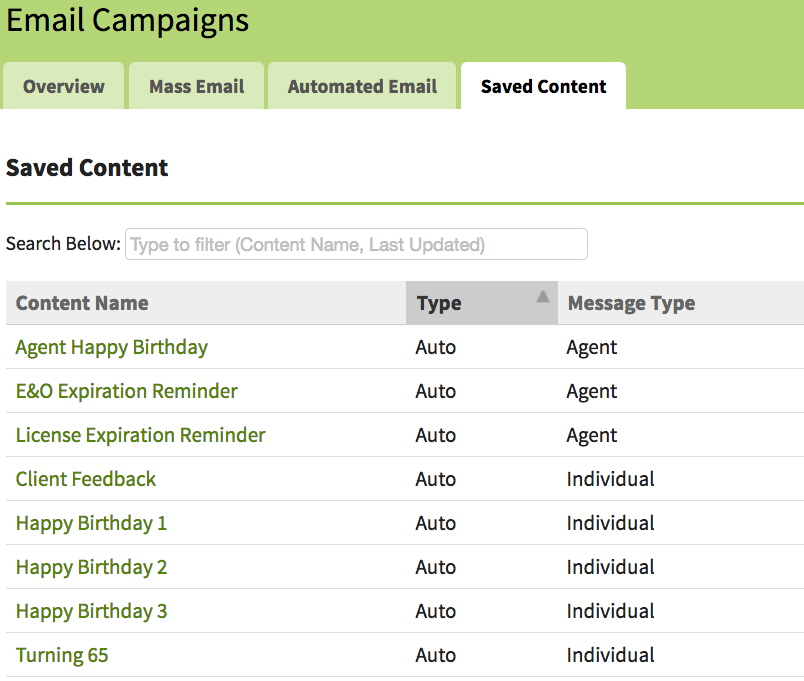Viewport: 804px width, 681px height.
Task: Click the Email Campaigns page heading
Action: (128, 20)
